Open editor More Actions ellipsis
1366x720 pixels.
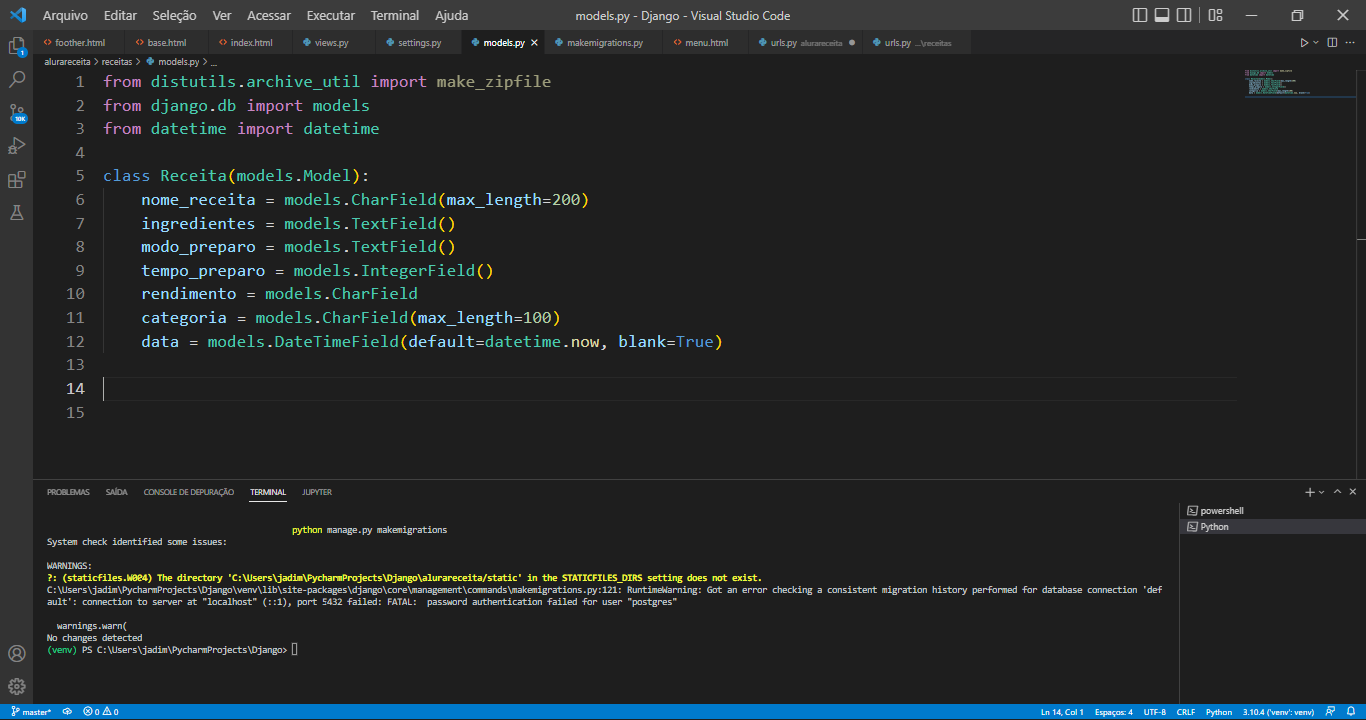click(1350, 43)
